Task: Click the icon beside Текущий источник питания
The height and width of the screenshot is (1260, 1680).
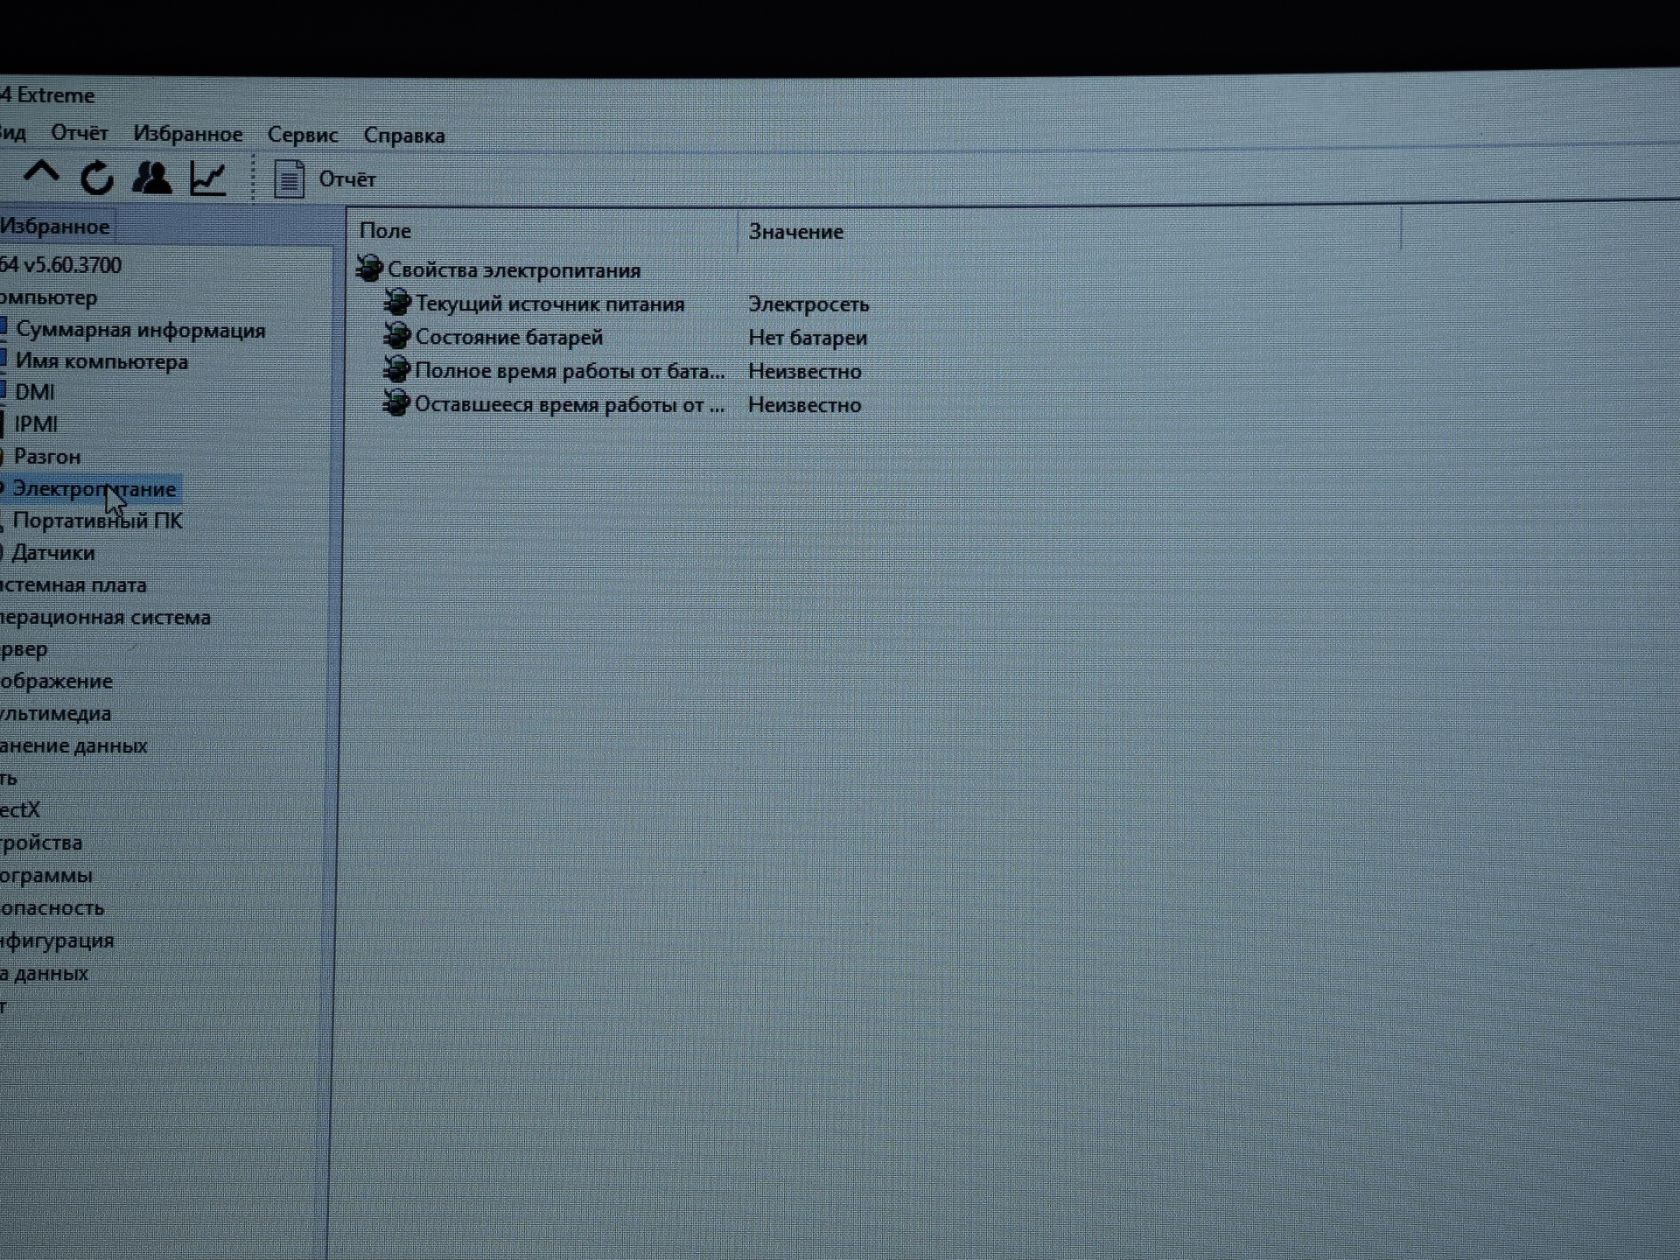Action: coord(397,303)
